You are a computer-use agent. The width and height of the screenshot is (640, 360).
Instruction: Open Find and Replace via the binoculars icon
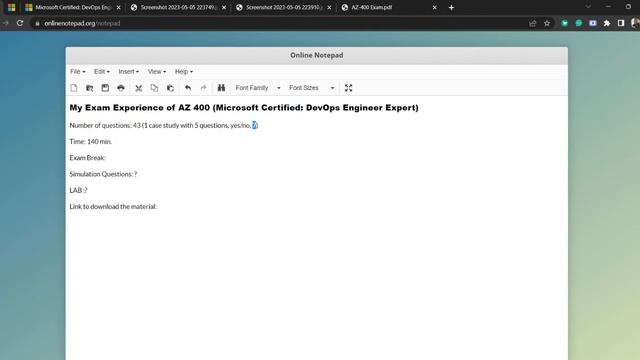tap(221, 88)
